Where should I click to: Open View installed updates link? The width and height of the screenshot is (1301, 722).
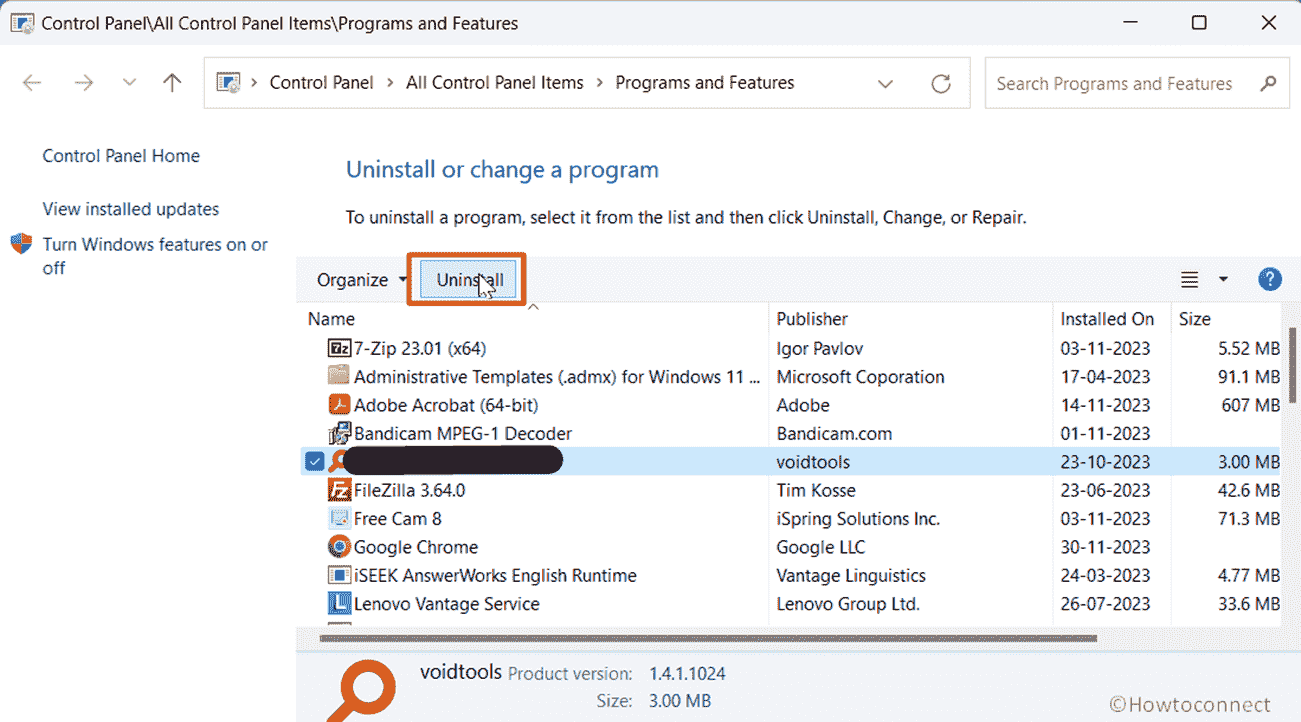pyautogui.click(x=131, y=209)
